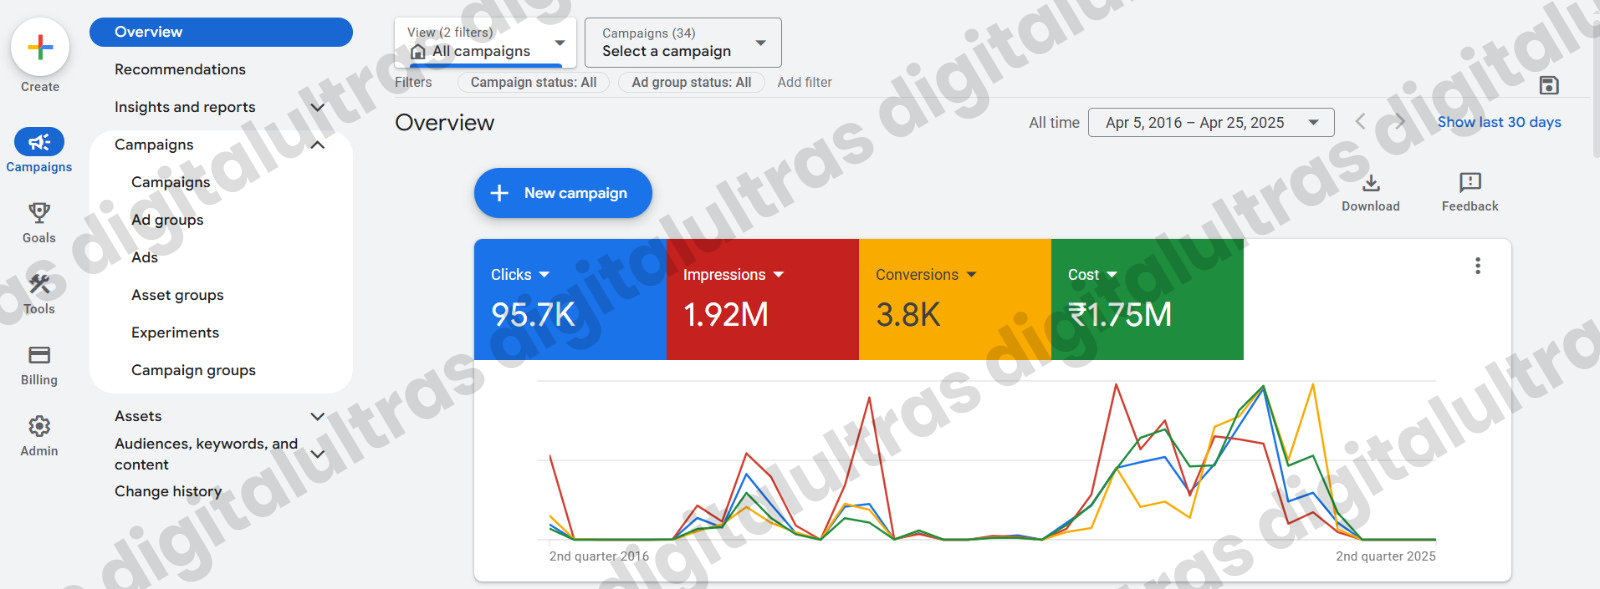Open the Admin gear icon
This screenshot has width=1600, height=589.
39,426
